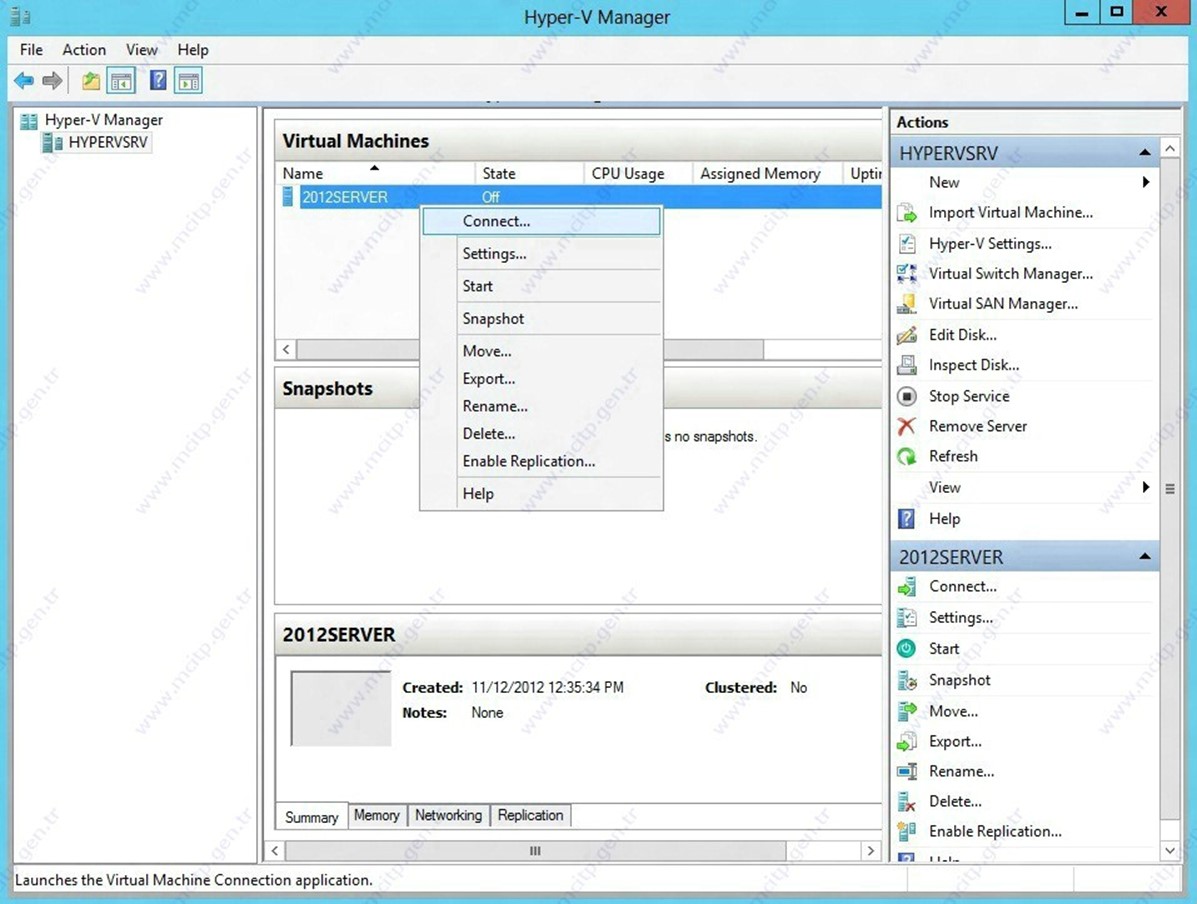The height and width of the screenshot is (904, 1197).
Task: Choose Start from the context menu
Action: point(541,286)
